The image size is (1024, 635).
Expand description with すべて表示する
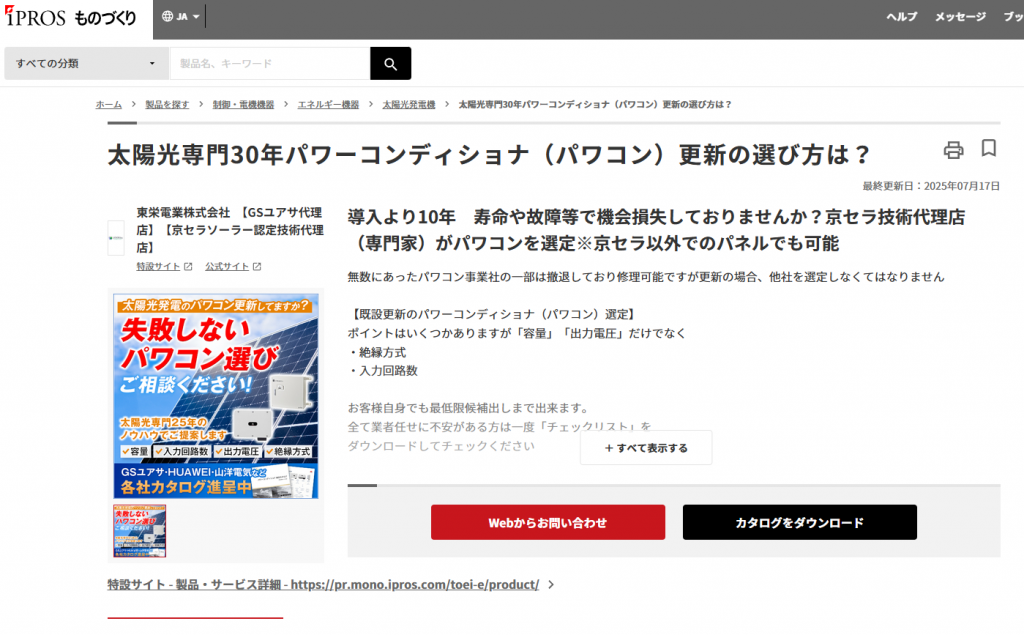(x=646, y=448)
